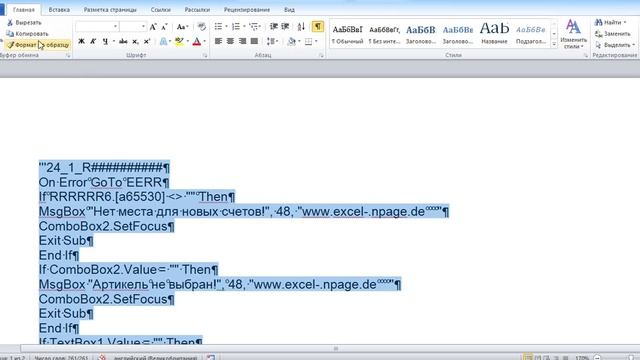The height and width of the screenshot is (360, 640).
Task: Increase the paragraph indent
Action: (285, 27)
